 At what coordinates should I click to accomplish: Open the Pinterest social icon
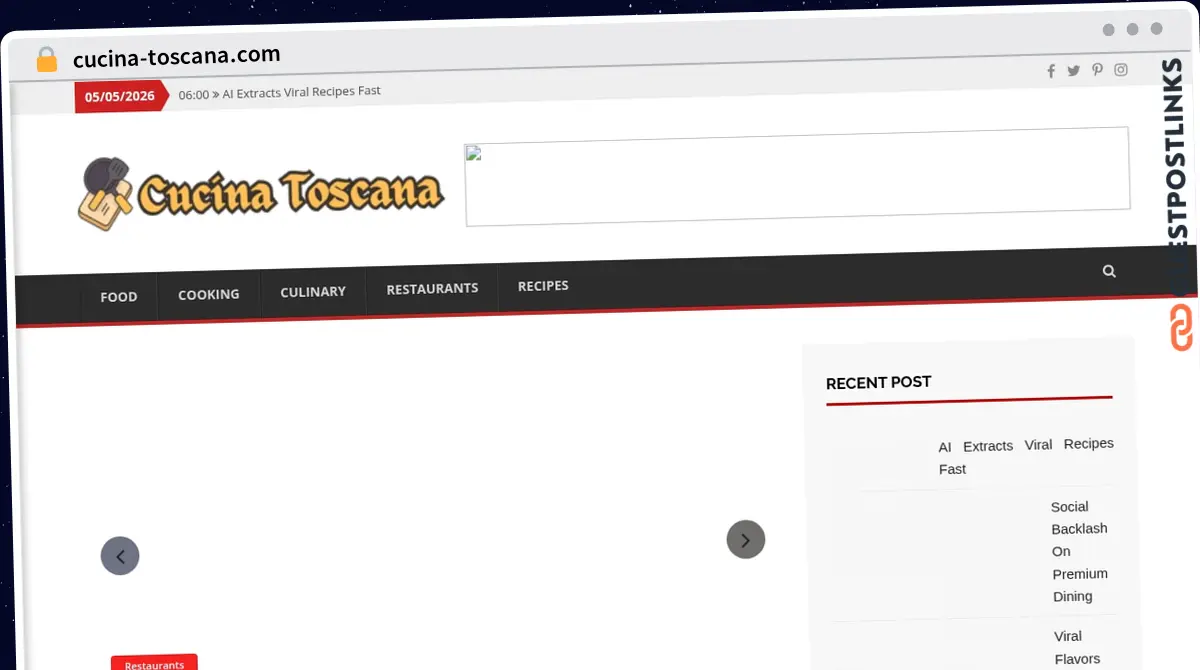coord(1098,70)
